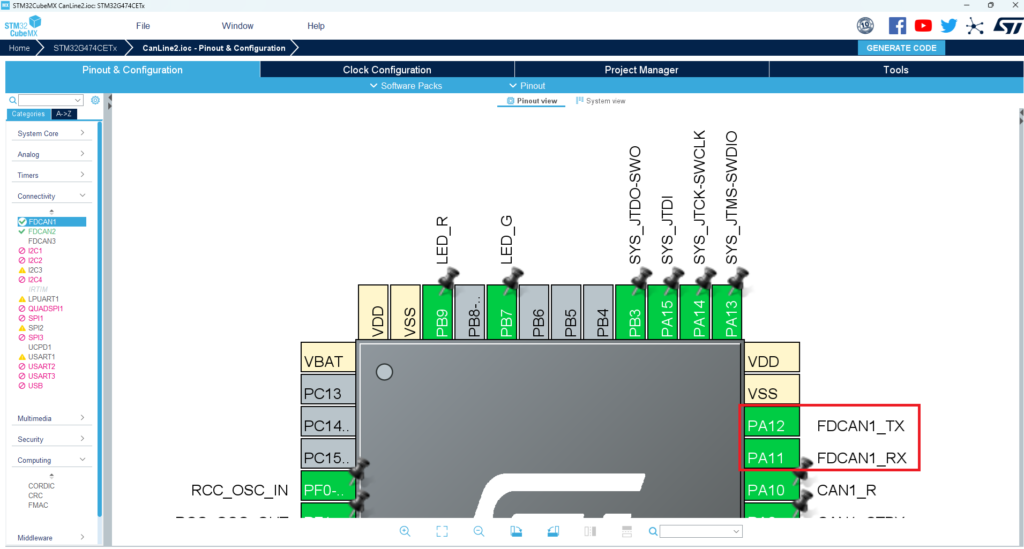Click the ST community network icon
This screenshot has height=549, width=1024.
[x=975, y=26]
